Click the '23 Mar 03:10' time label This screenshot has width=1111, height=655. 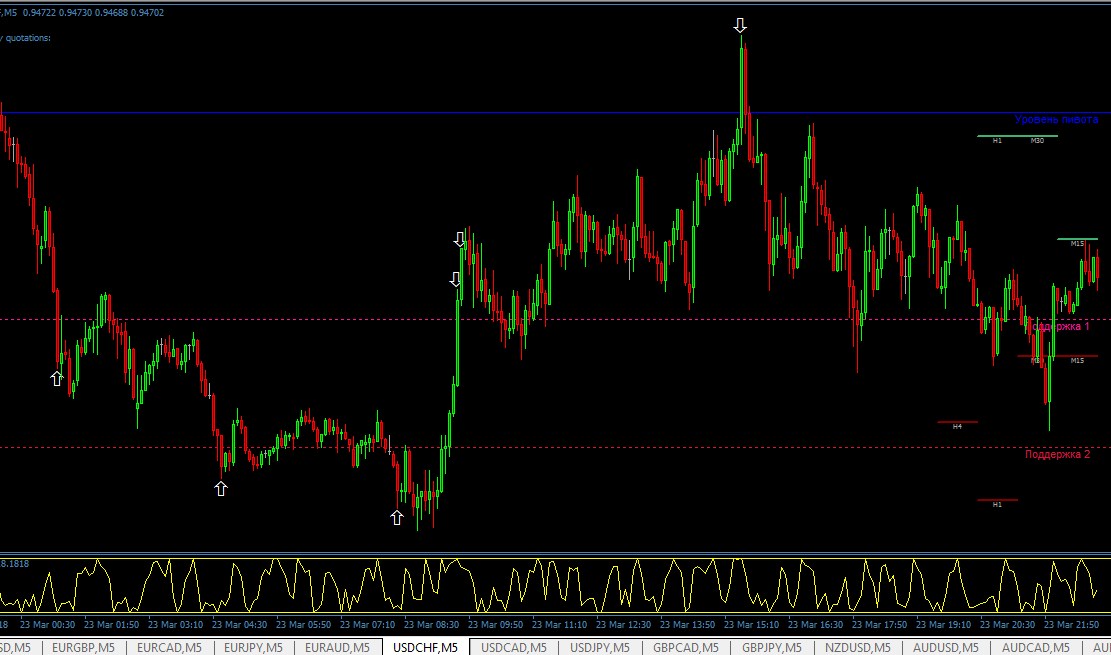coord(175,625)
